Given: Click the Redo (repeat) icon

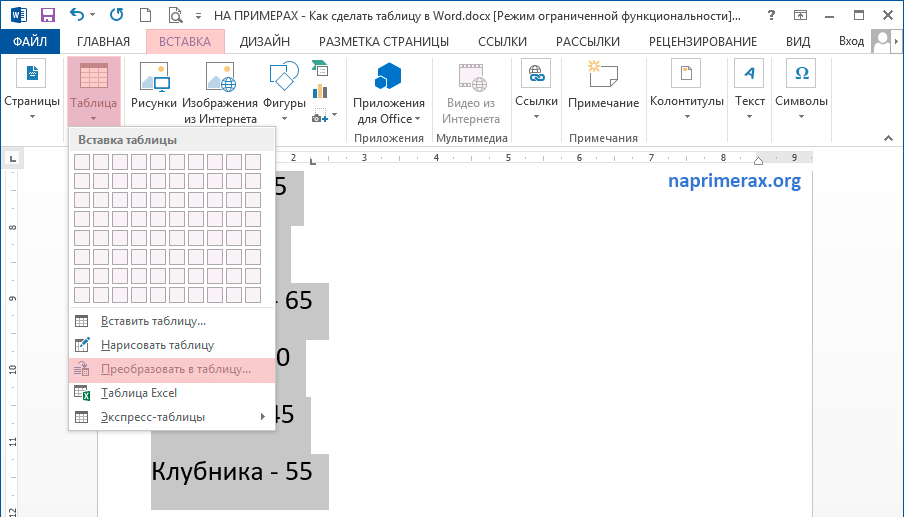Looking at the screenshot, I should pyautogui.click(x=117, y=15).
